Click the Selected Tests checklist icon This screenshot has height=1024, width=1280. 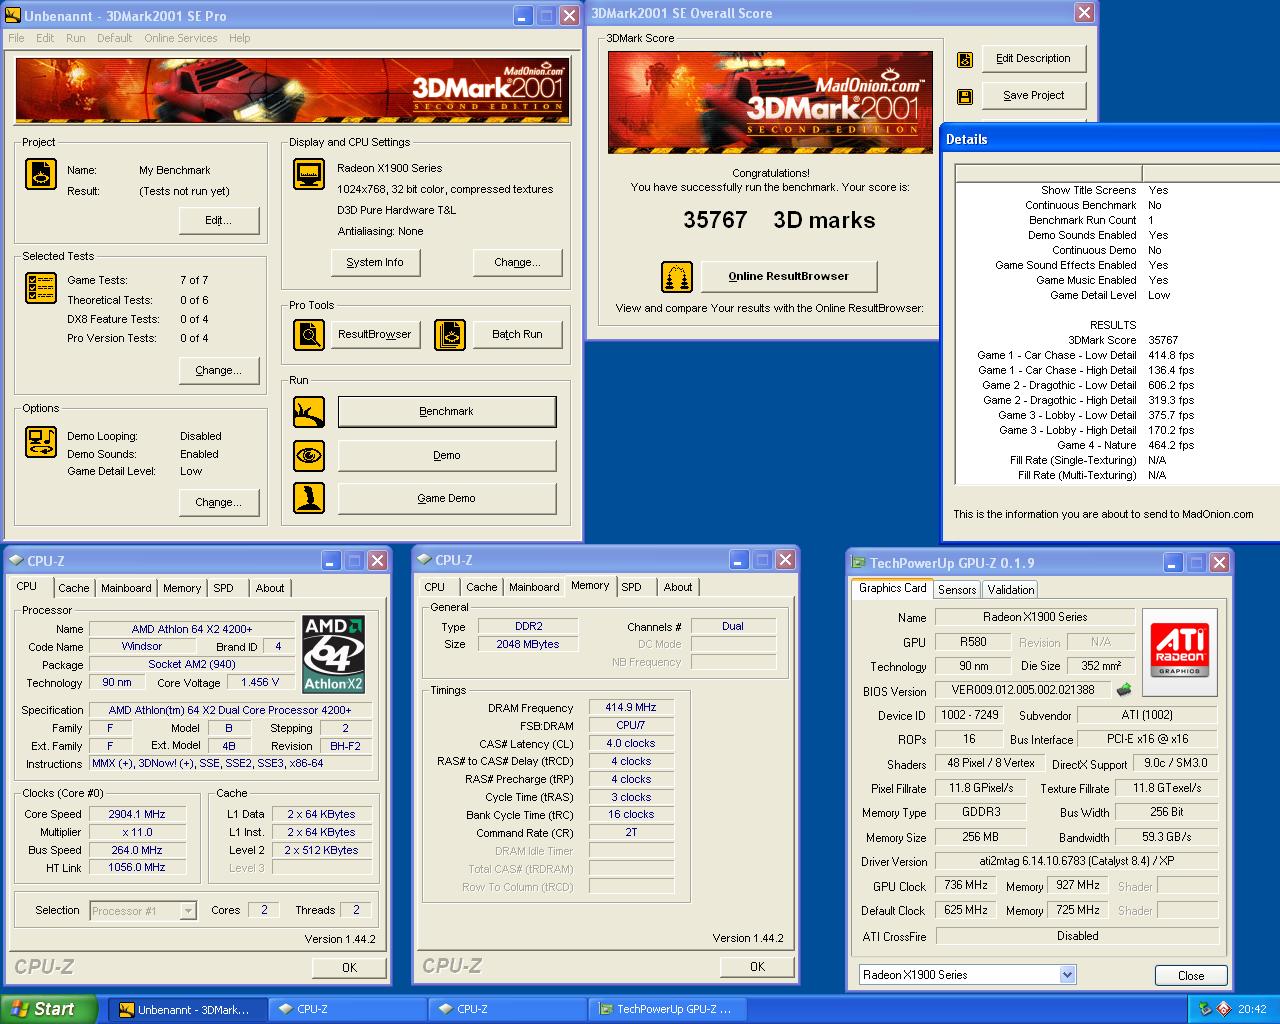point(40,288)
